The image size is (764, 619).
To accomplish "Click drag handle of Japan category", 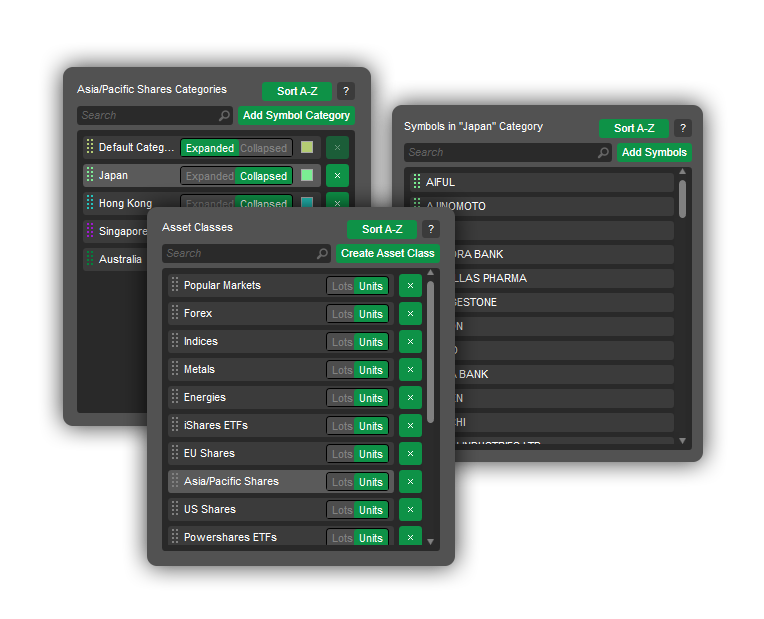I will tap(90, 175).
